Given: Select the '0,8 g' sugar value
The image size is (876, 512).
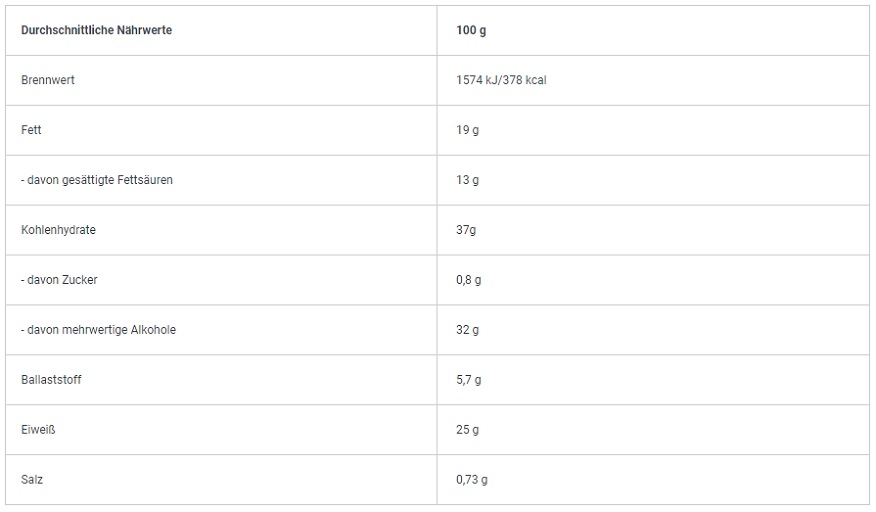Looking at the screenshot, I should click(x=469, y=280).
